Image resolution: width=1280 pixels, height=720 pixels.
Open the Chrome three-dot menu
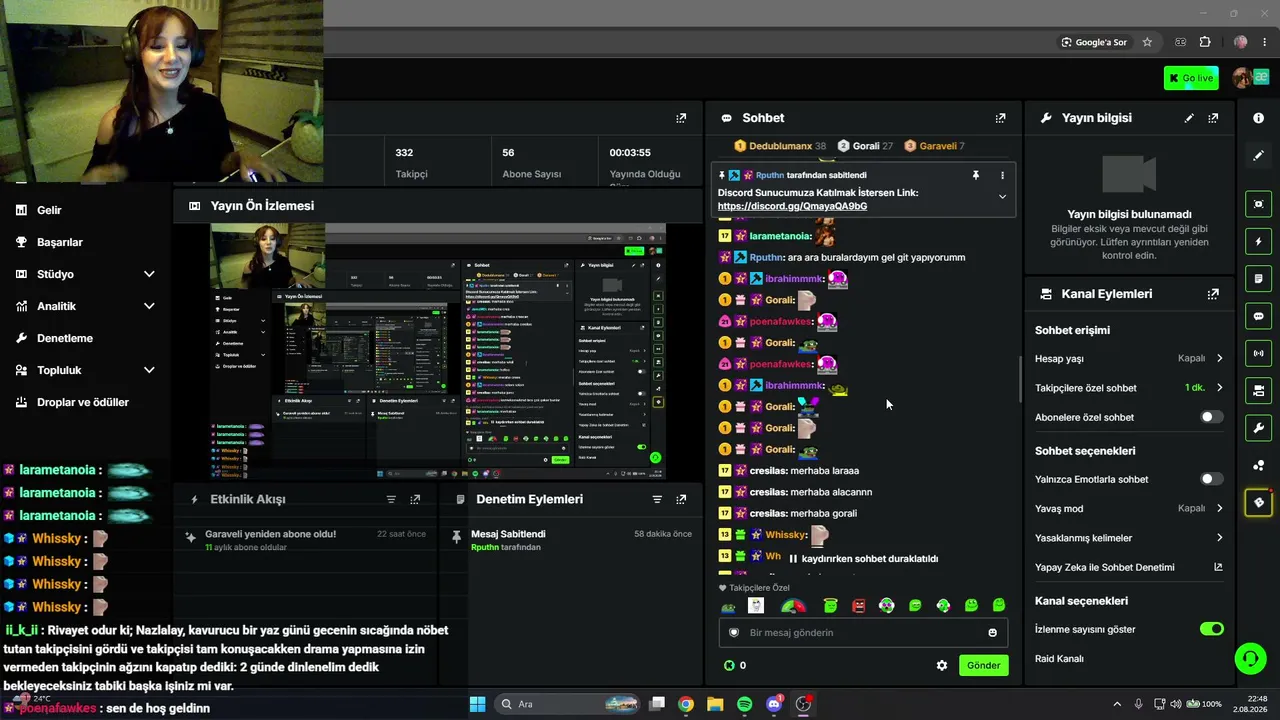pyautogui.click(x=1266, y=42)
